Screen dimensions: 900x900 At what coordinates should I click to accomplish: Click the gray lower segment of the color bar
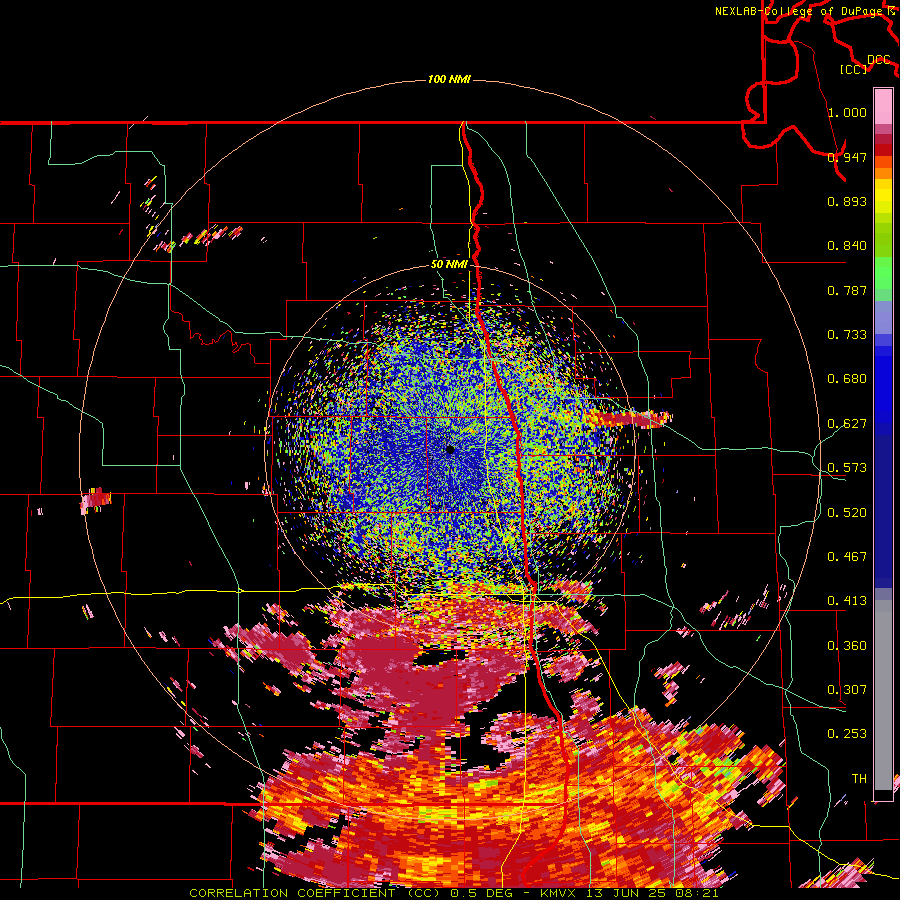click(x=883, y=695)
